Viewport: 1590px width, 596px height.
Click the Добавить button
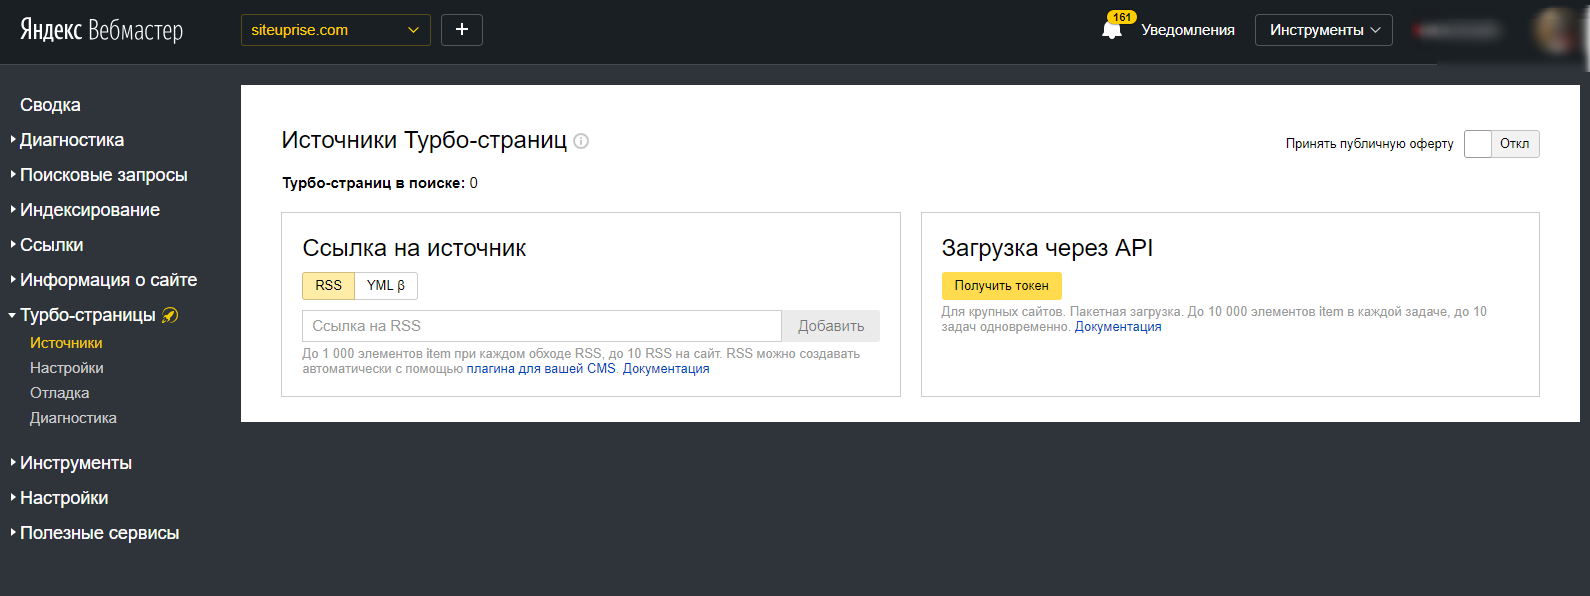pos(831,326)
